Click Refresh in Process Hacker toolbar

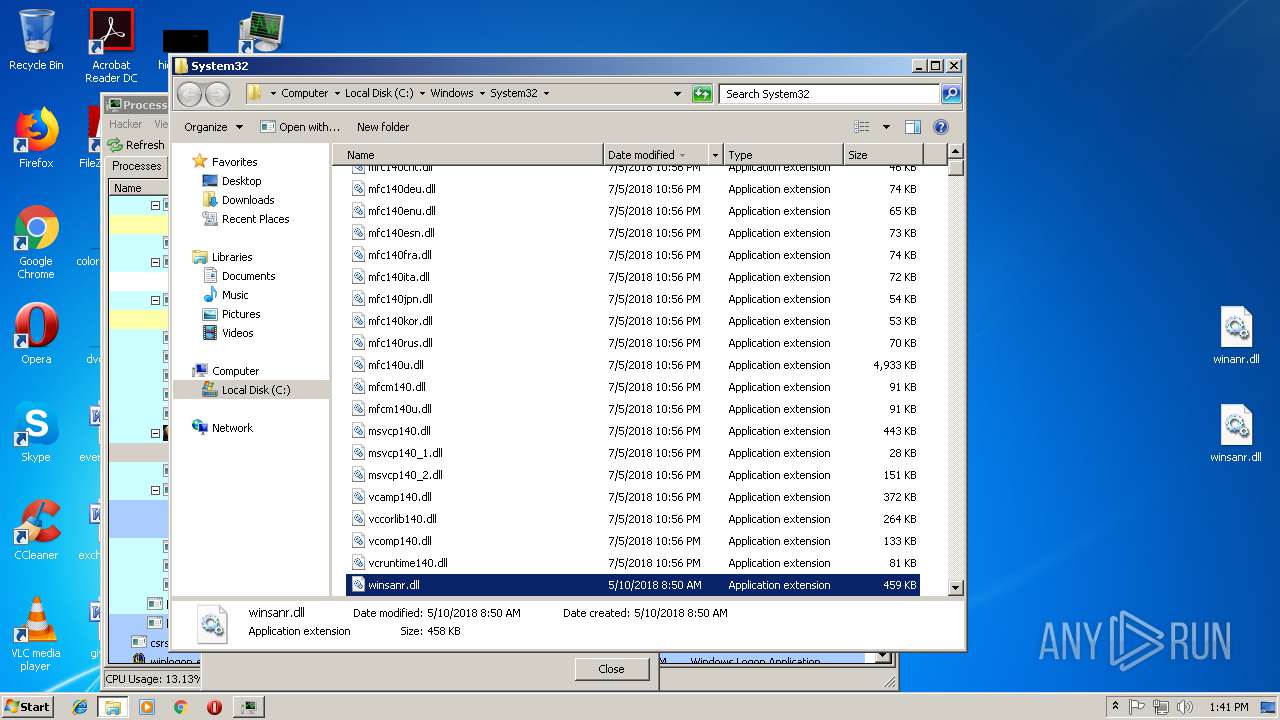pos(137,145)
